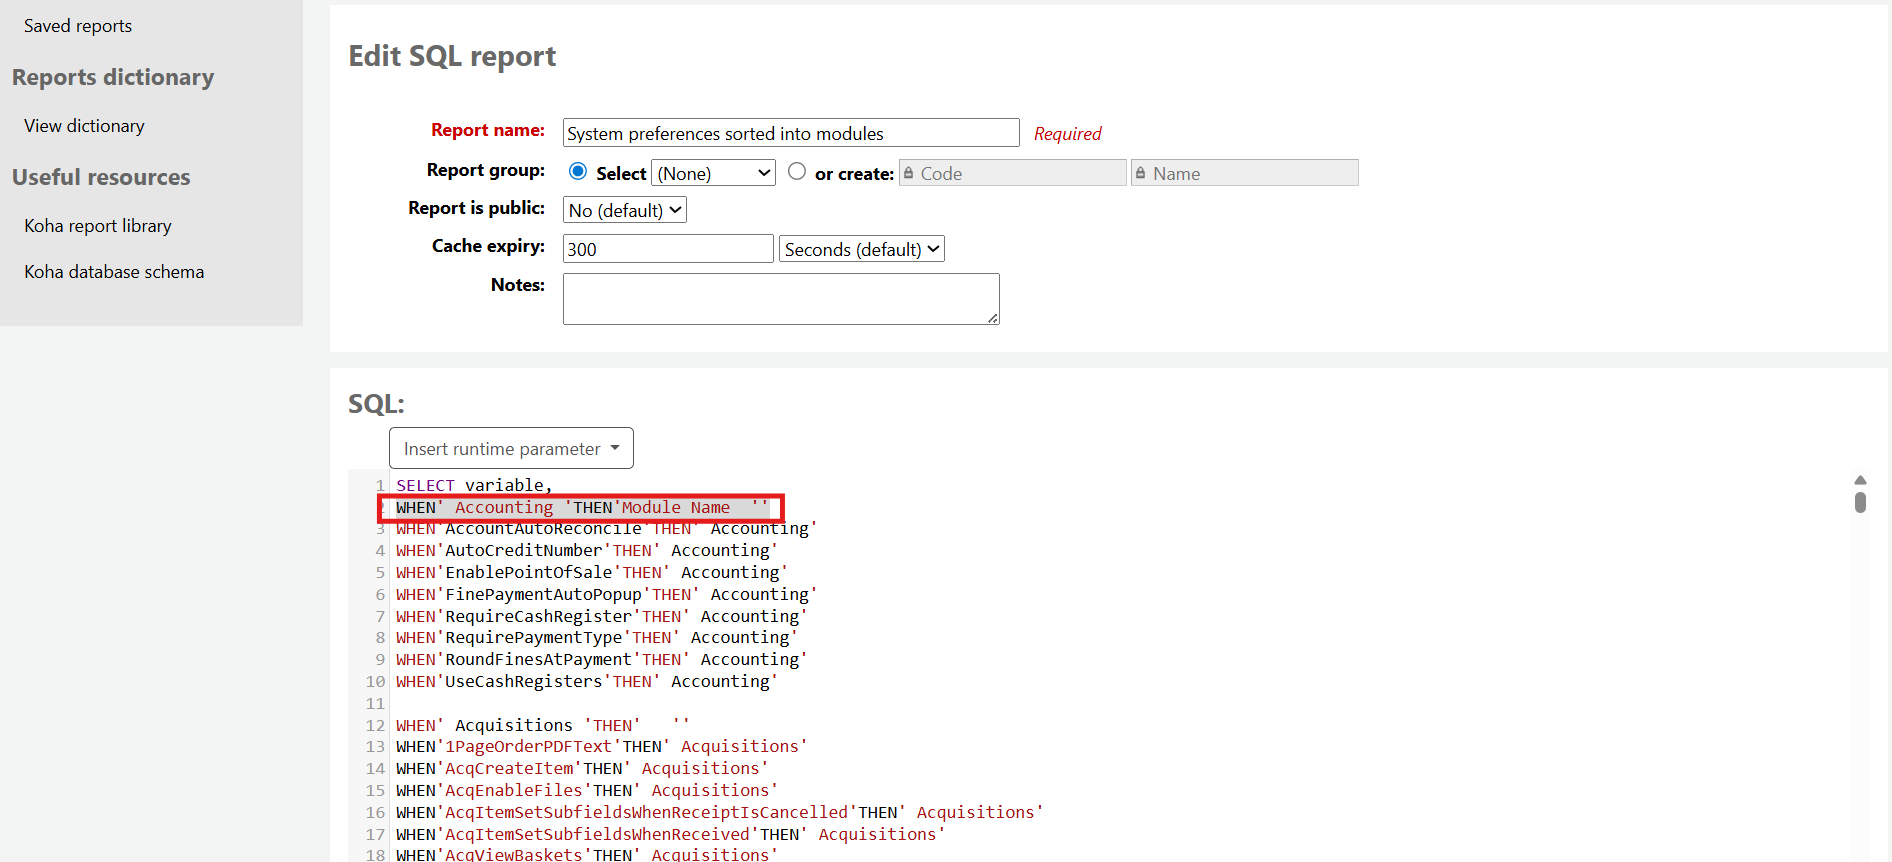Open Koha database schema link
1892x862 pixels.
[x=114, y=272]
